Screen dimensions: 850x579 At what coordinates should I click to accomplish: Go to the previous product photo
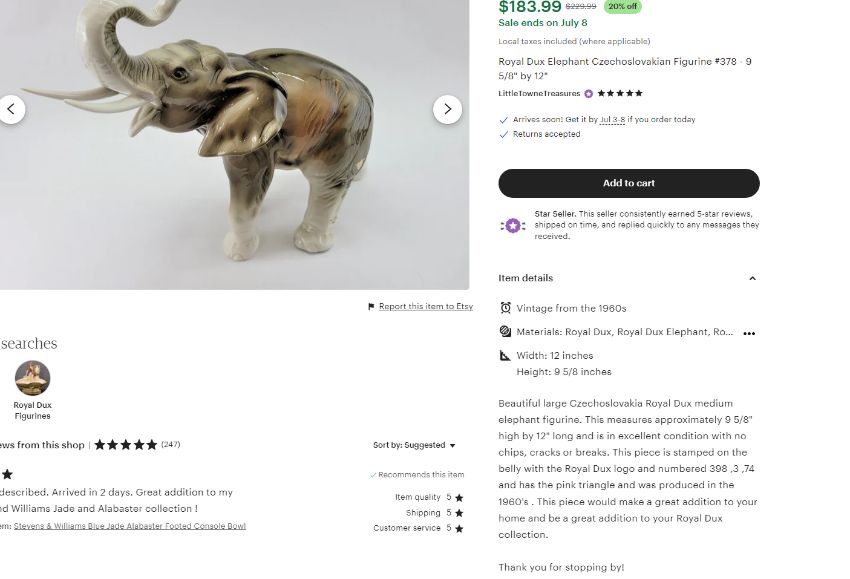point(11,110)
